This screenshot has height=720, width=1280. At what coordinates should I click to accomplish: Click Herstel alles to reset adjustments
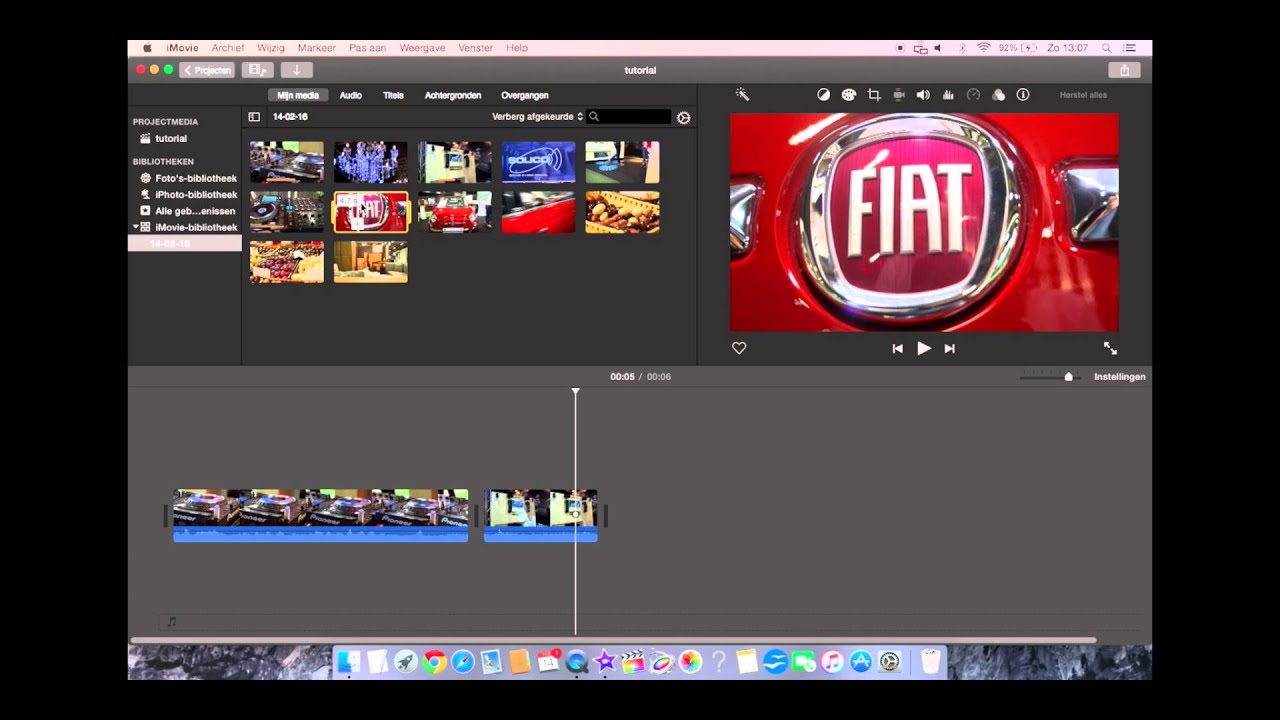[x=1083, y=95]
